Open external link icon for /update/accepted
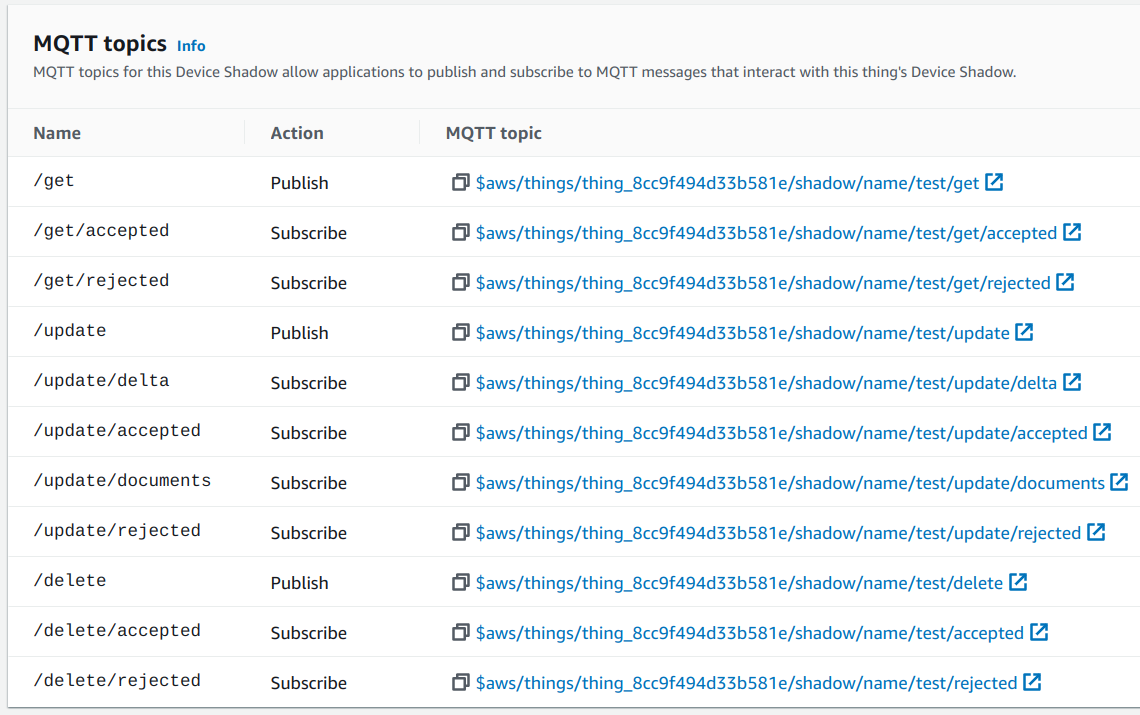 click(x=1102, y=432)
